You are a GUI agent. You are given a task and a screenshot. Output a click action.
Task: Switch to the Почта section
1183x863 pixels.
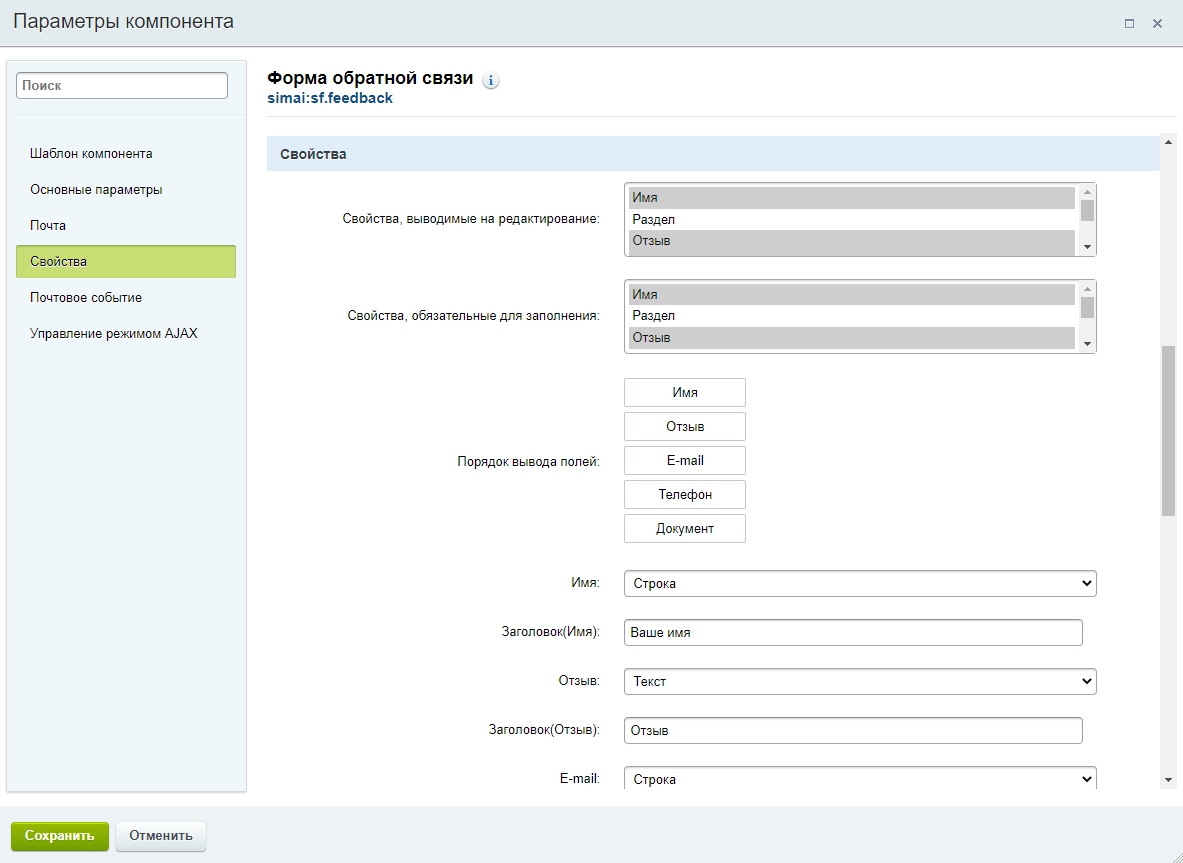click(48, 226)
